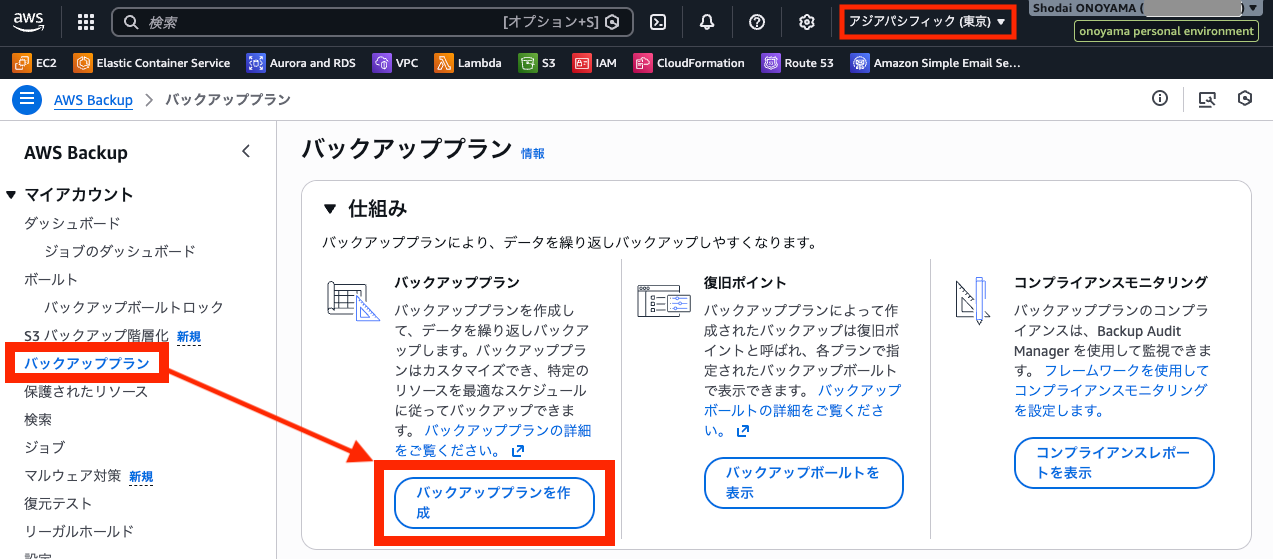Click the コンプライアンスレポートを表示 button
The image size is (1273, 559).
1114,463
